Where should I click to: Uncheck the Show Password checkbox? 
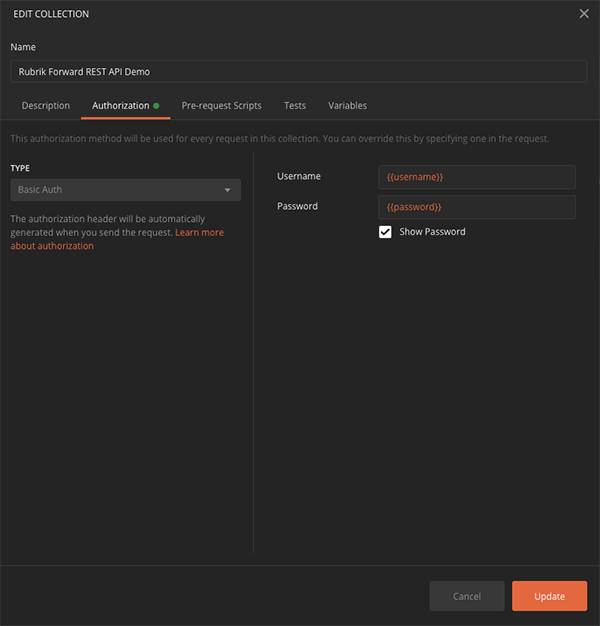click(385, 232)
